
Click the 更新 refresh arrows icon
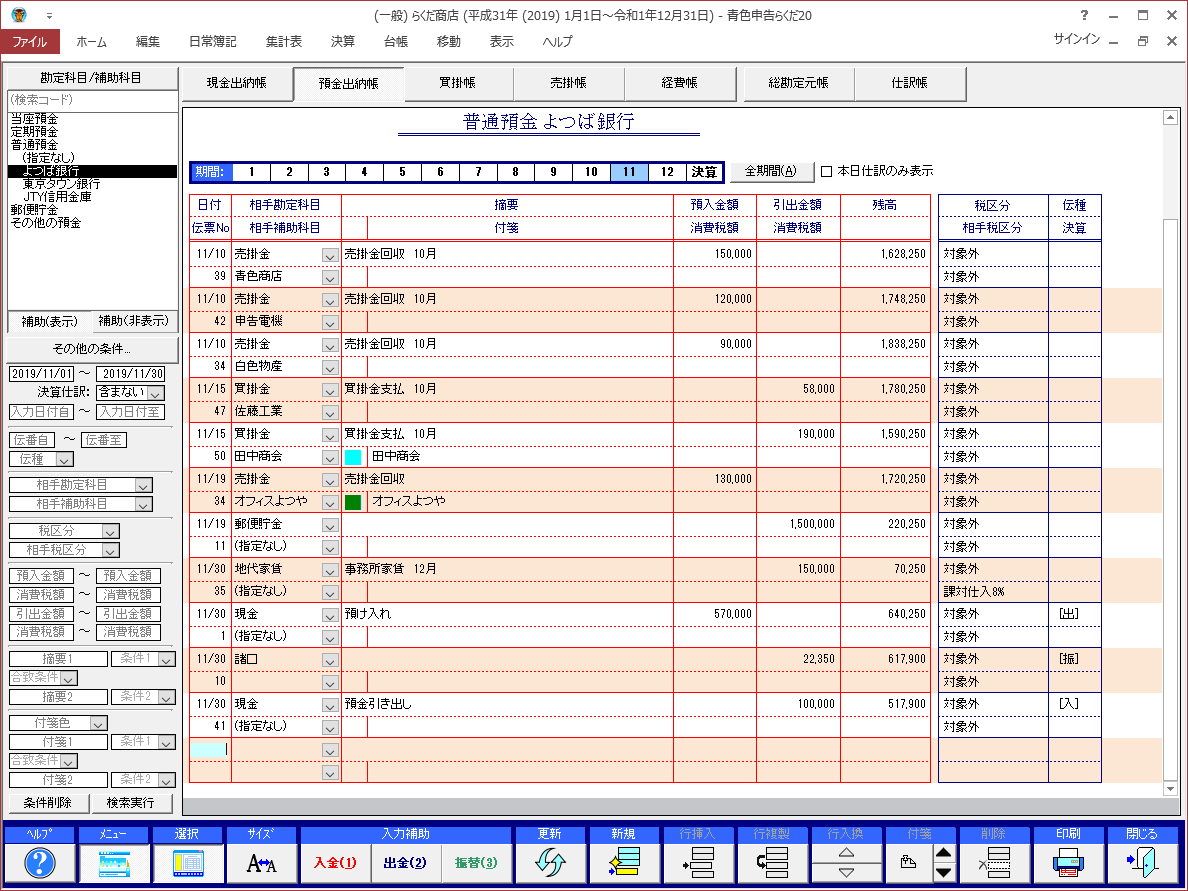[550, 863]
